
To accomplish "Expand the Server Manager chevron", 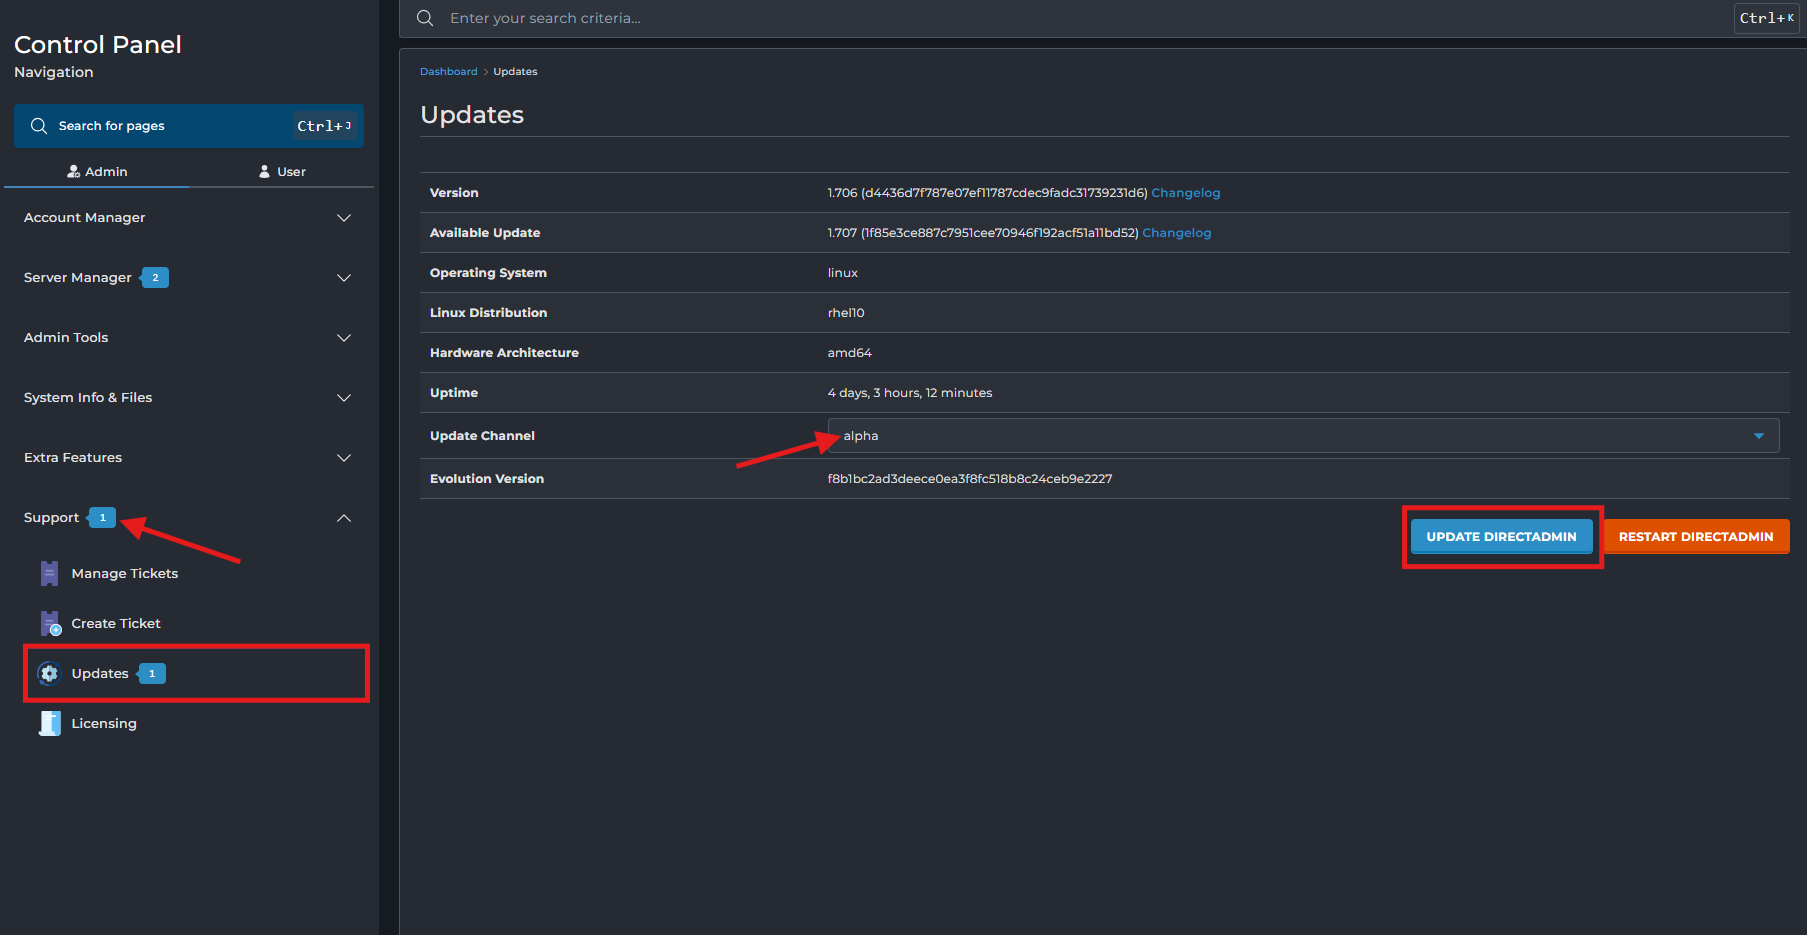I will (x=344, y=277).
